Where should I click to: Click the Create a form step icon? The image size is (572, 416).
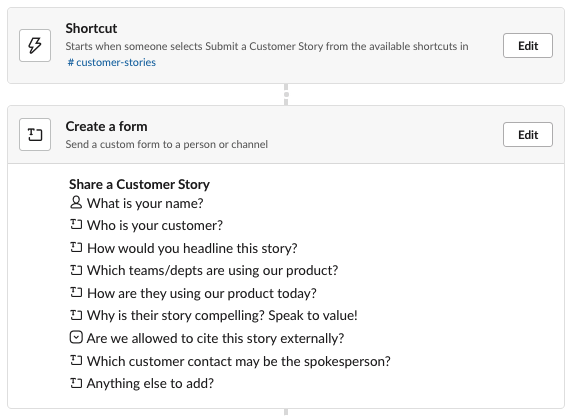(x=35, y=135)
